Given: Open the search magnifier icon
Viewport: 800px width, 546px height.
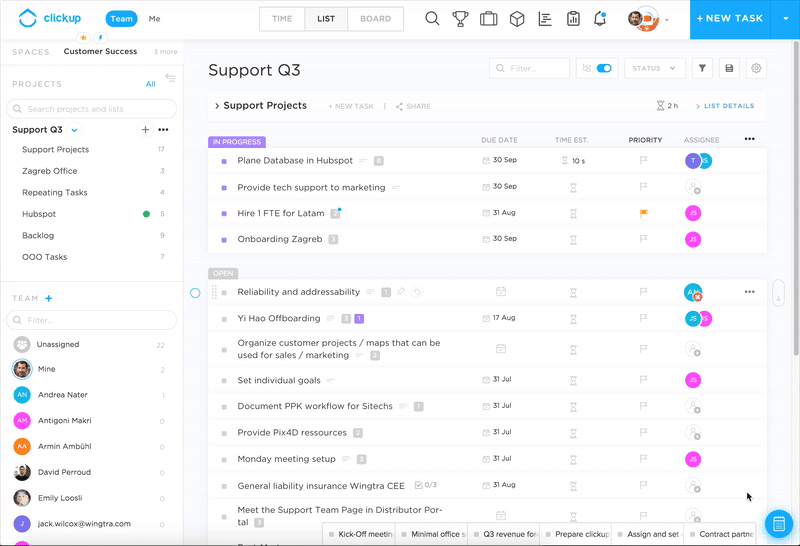Looking at the screenshot, I should click(432, 19).
